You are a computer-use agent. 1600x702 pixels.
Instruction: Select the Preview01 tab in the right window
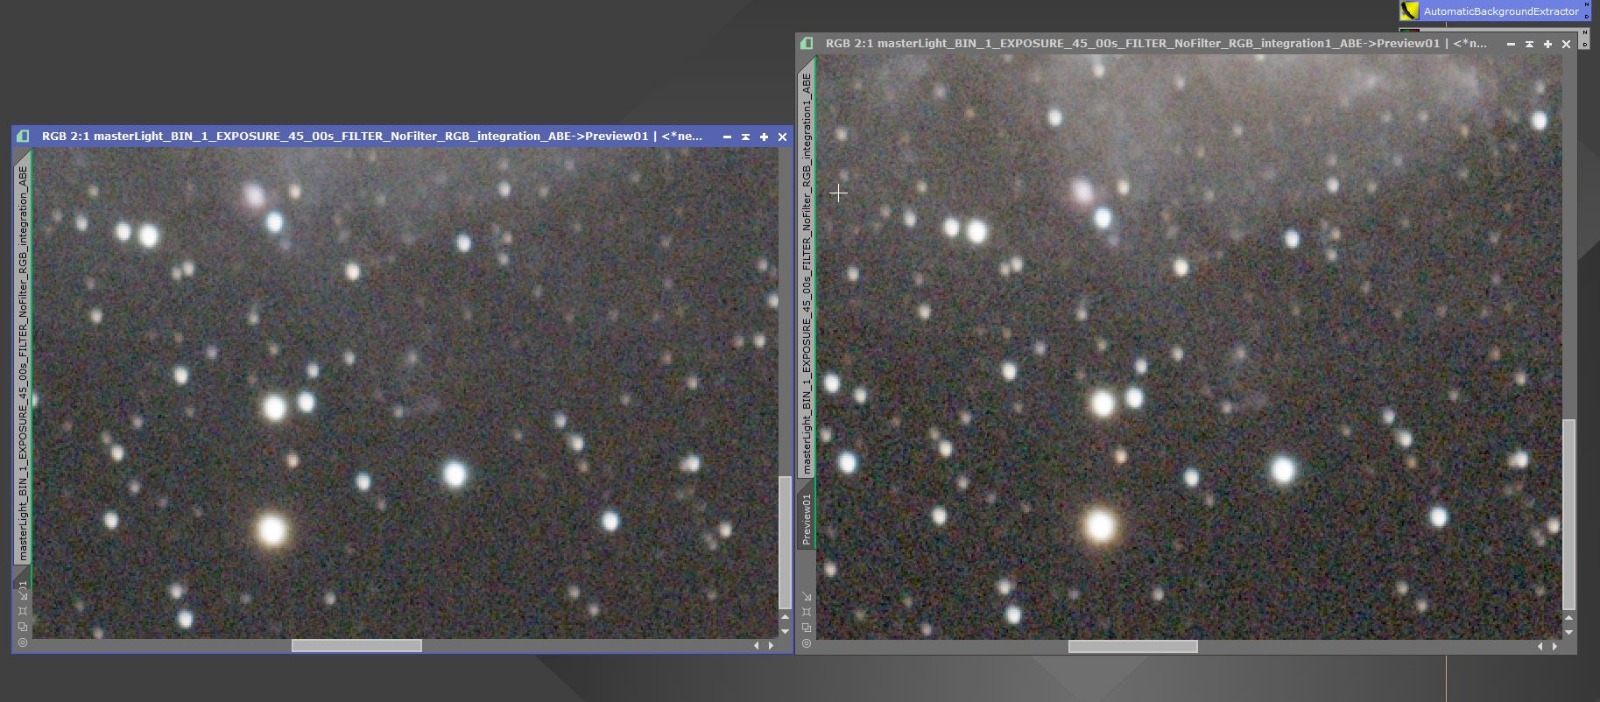[807, 517]
